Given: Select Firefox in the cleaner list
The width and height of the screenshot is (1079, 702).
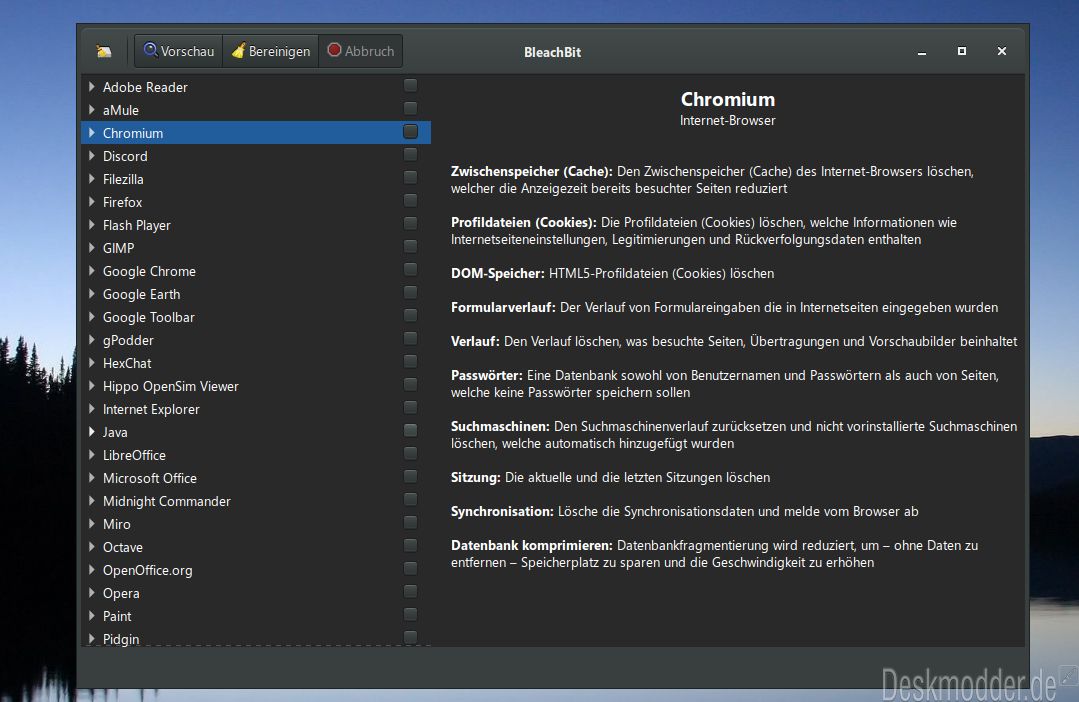Looking at the screenshot, I should pos(256,202).
